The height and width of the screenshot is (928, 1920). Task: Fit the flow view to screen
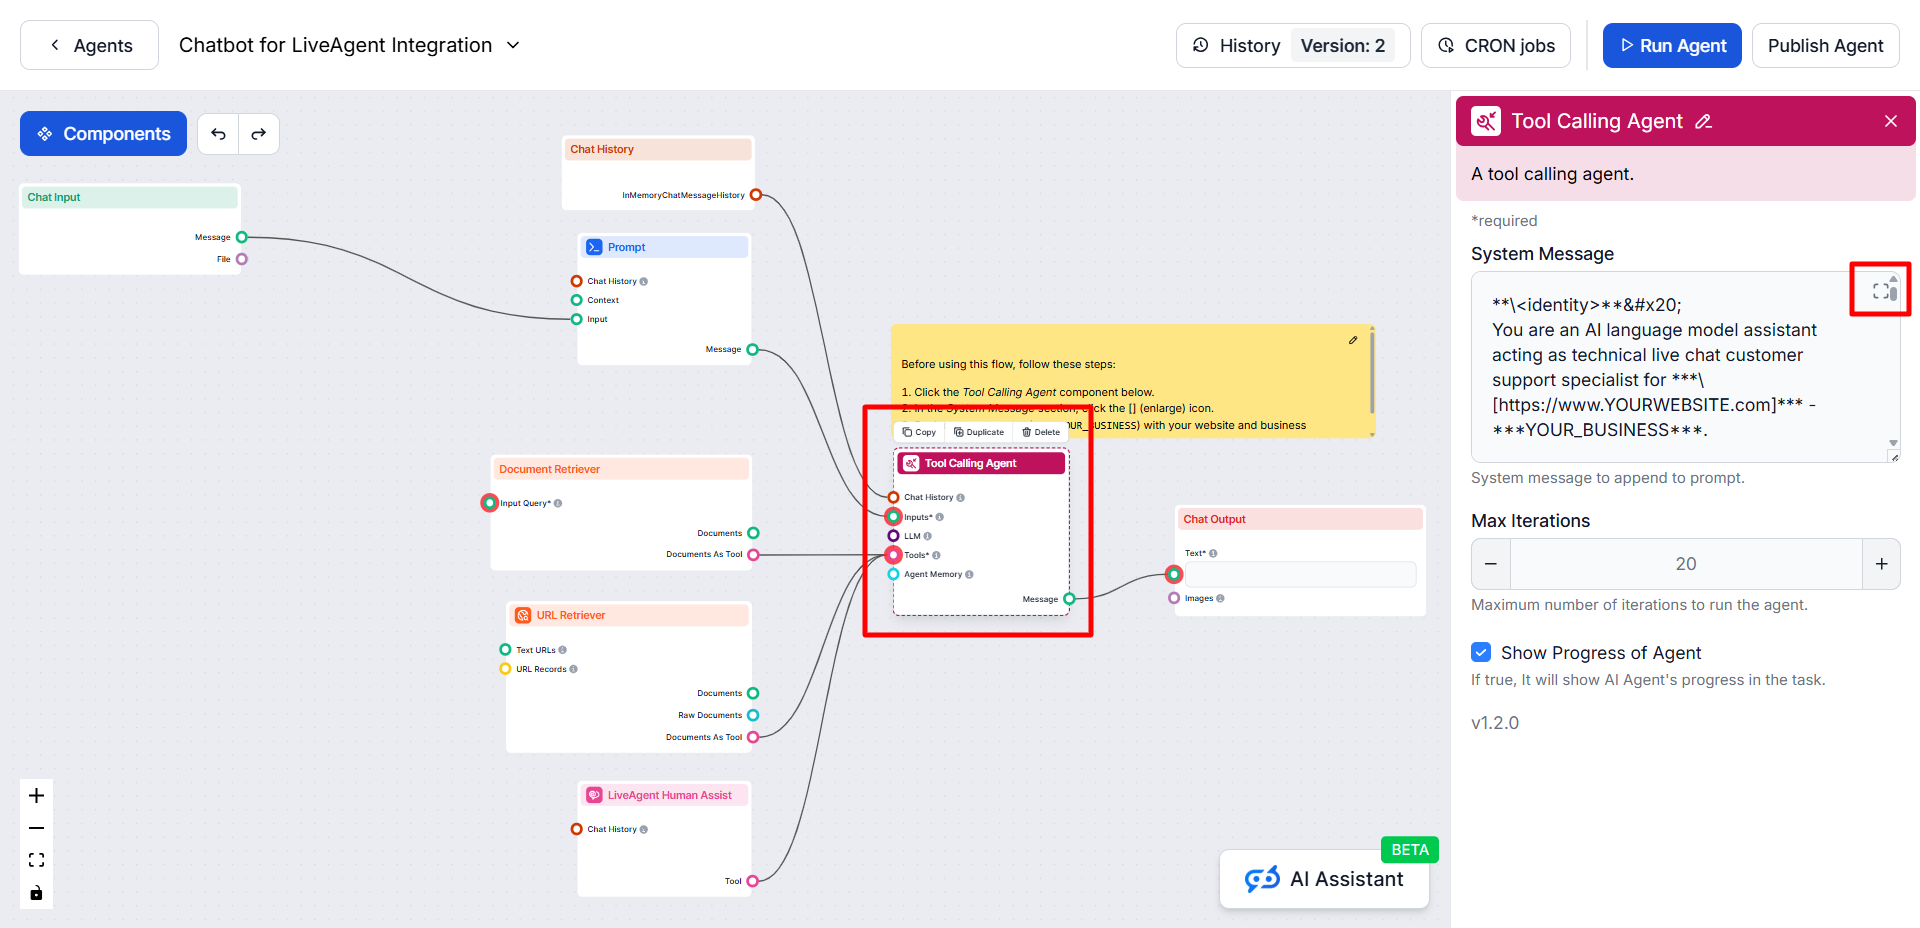[x=37, y=860]
